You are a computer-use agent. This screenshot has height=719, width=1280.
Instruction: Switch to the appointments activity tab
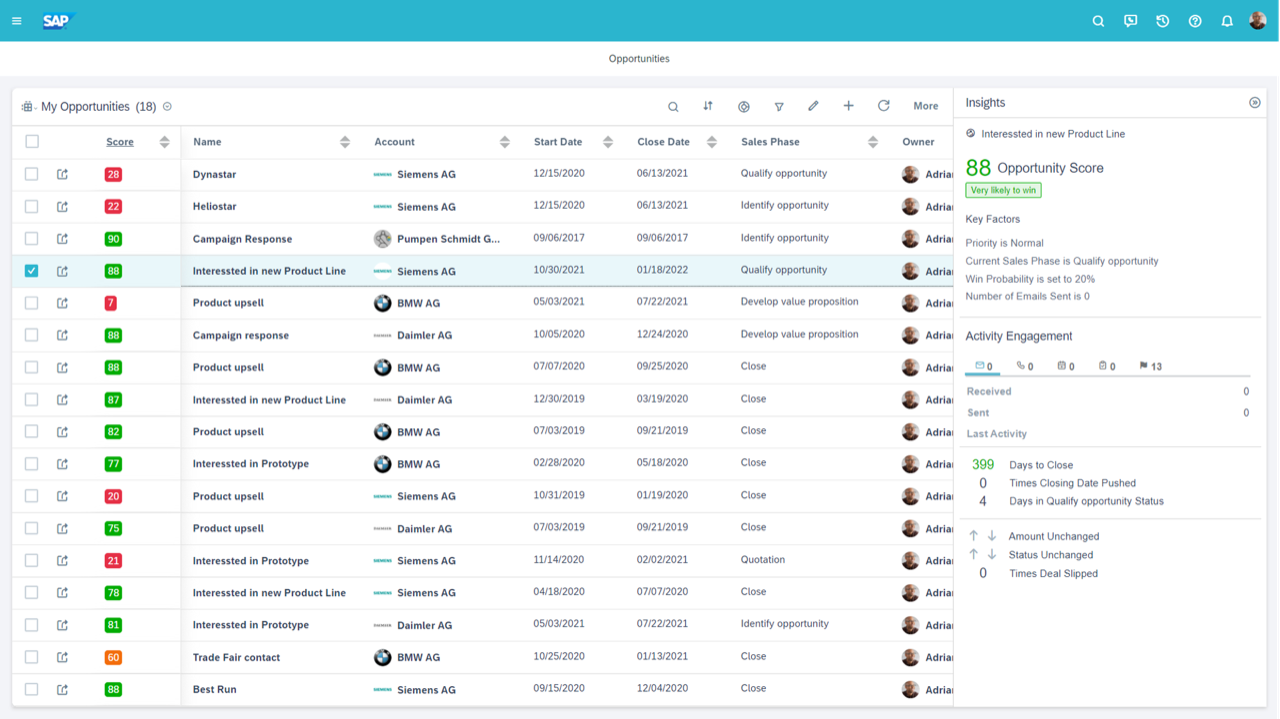[1066, 366]
